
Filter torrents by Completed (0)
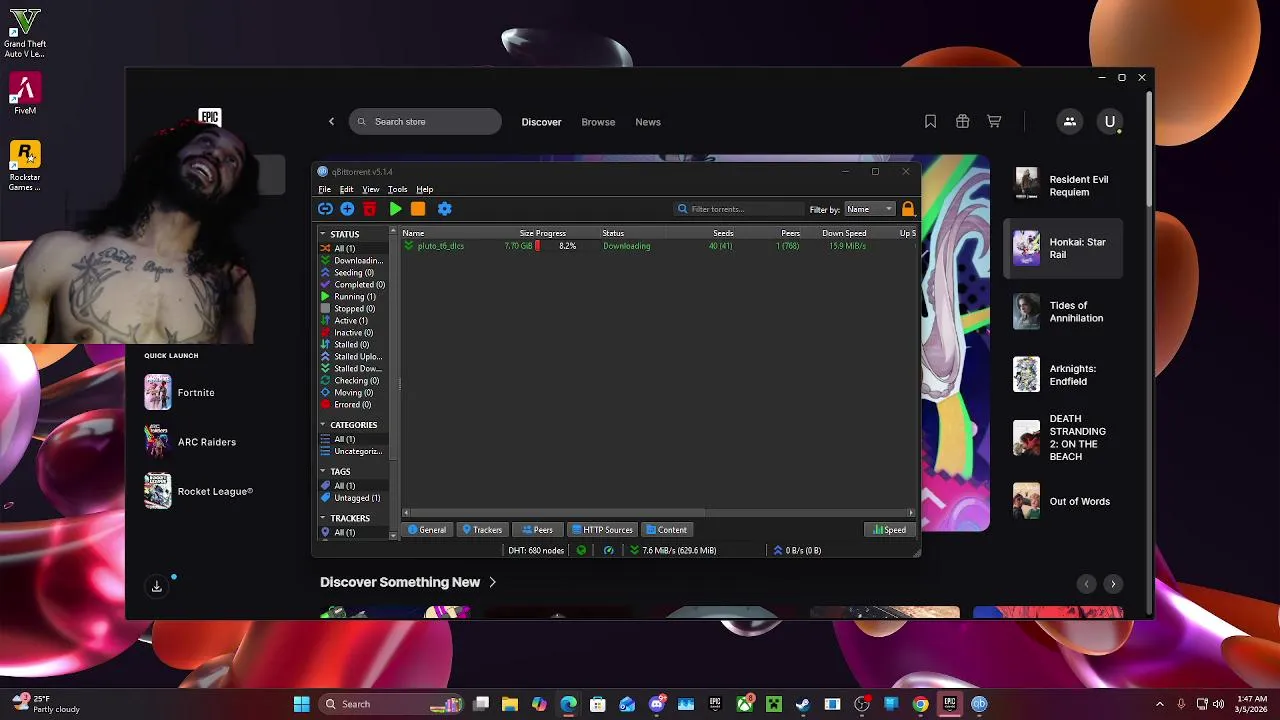pyautogui.click(x=352, y=285)
